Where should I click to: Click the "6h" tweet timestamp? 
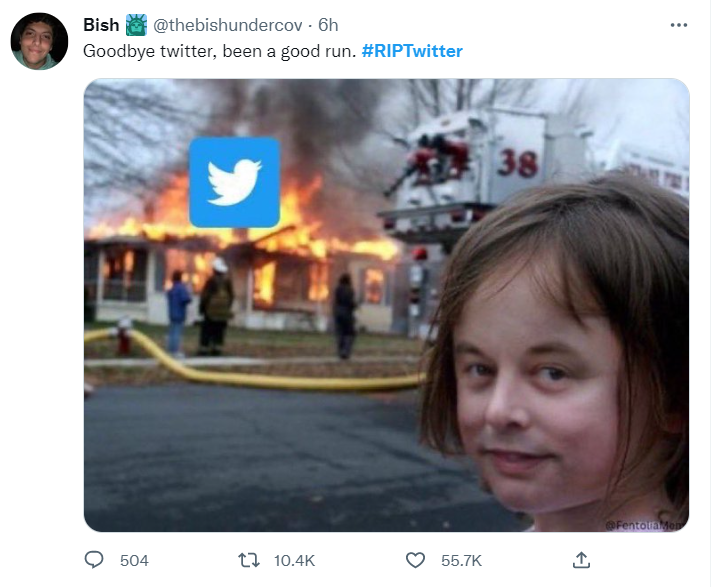coord(328,25)
